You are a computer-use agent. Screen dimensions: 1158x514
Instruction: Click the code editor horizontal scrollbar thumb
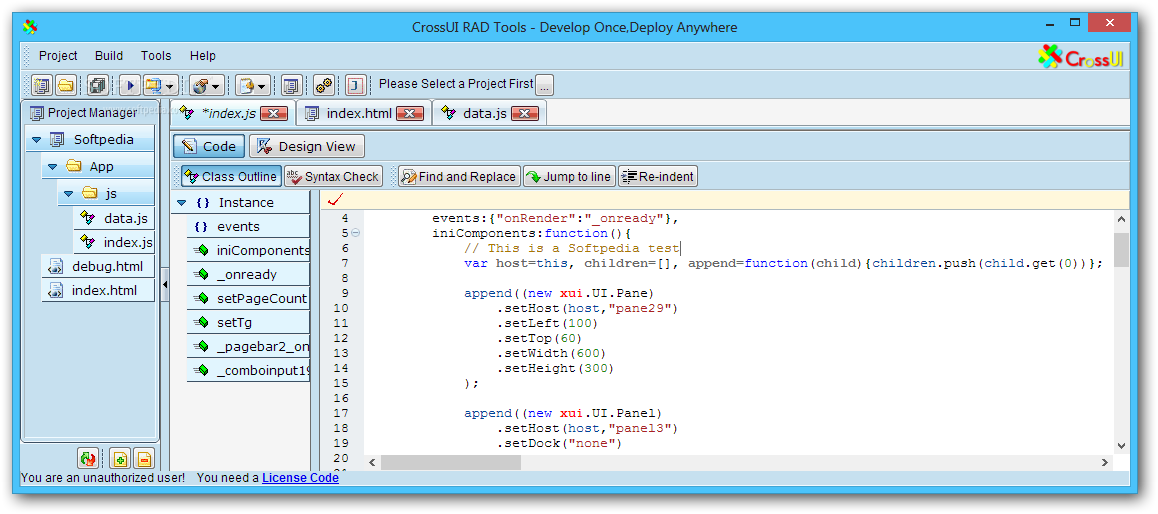pyautogui.click(x=450, y=462)
